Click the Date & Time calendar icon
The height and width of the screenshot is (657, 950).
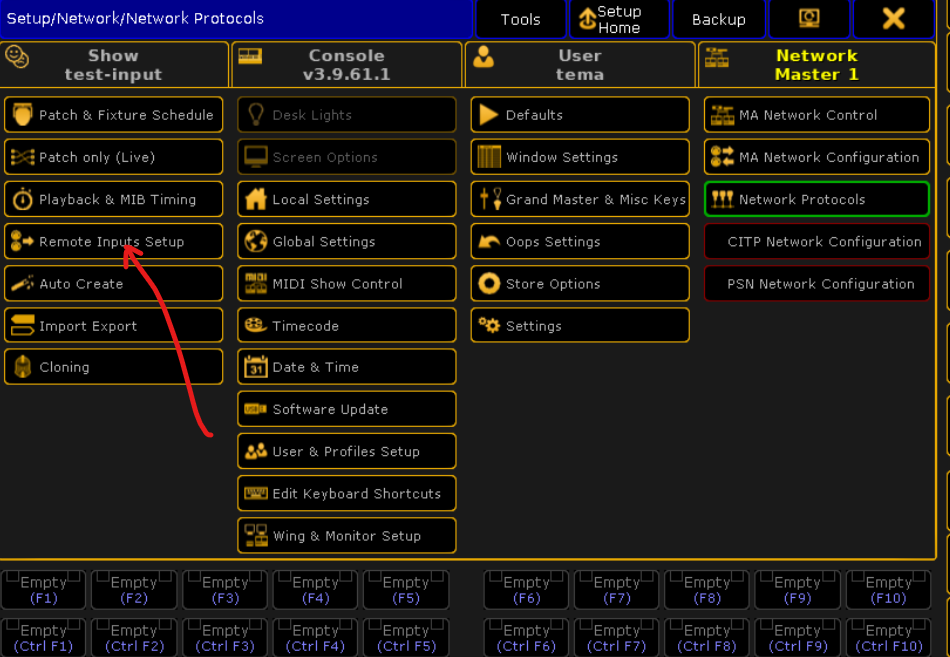click(x=256, y=367)
